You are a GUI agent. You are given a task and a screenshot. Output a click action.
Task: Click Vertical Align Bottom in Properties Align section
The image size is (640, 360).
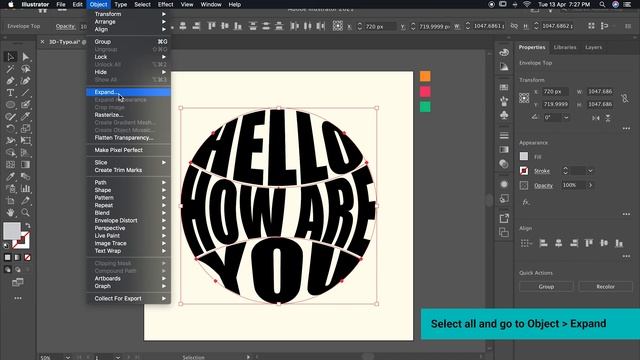[619, 243]
